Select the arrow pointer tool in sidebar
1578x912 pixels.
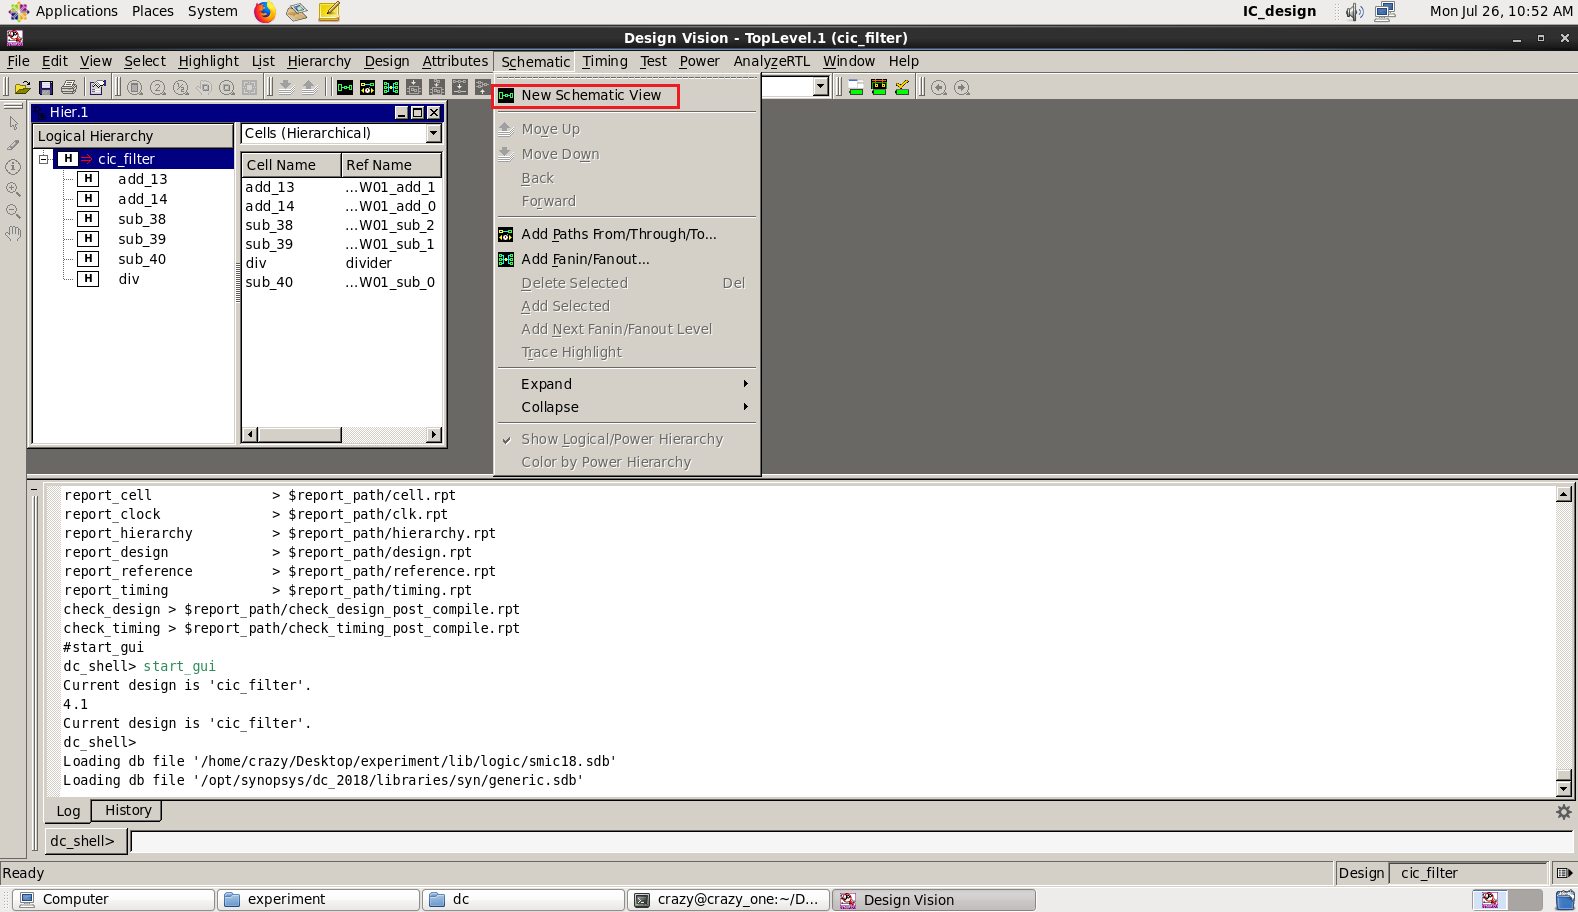[13, 123]
